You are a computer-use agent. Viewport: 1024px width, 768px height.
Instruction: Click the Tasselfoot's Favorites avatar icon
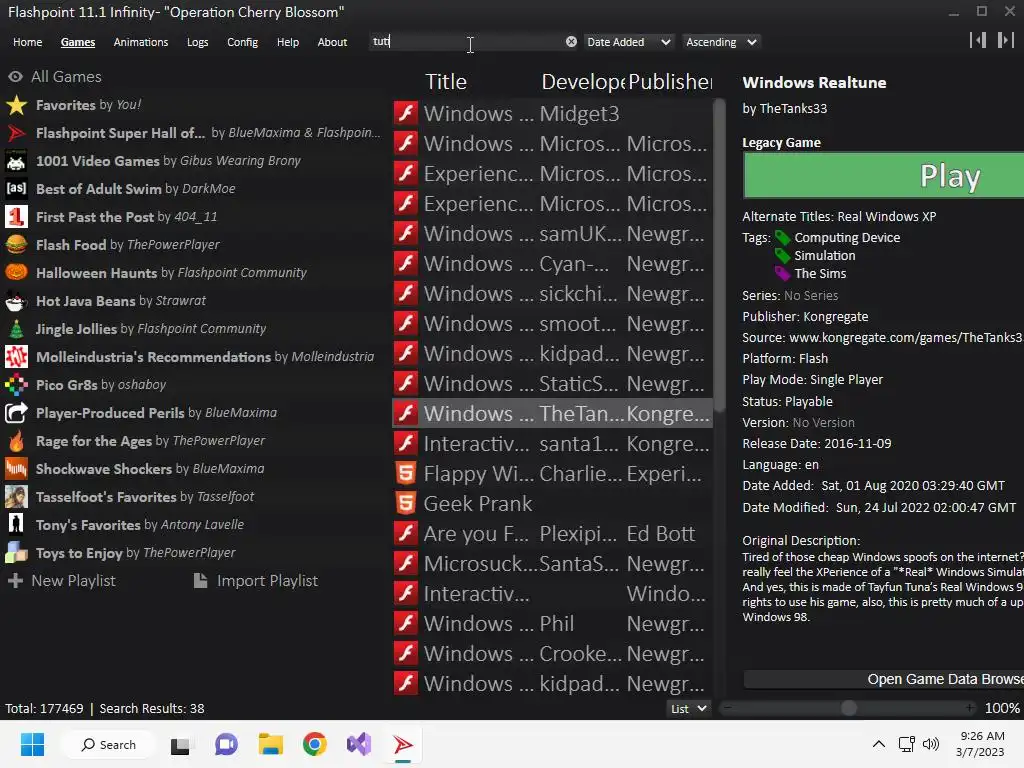click(16, 497)
